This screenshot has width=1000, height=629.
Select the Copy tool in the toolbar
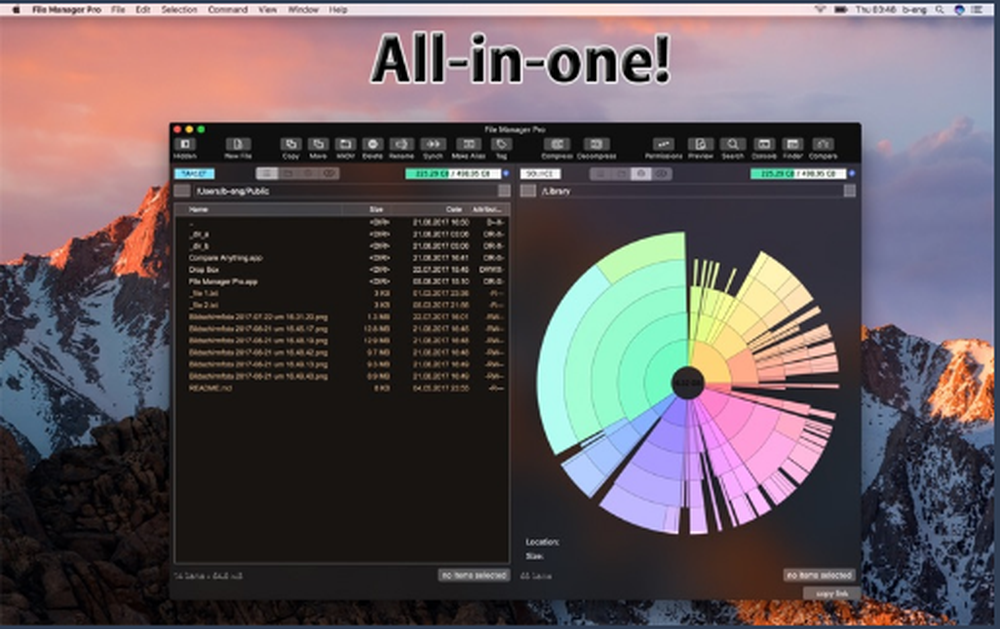click(x=290, y=146)
